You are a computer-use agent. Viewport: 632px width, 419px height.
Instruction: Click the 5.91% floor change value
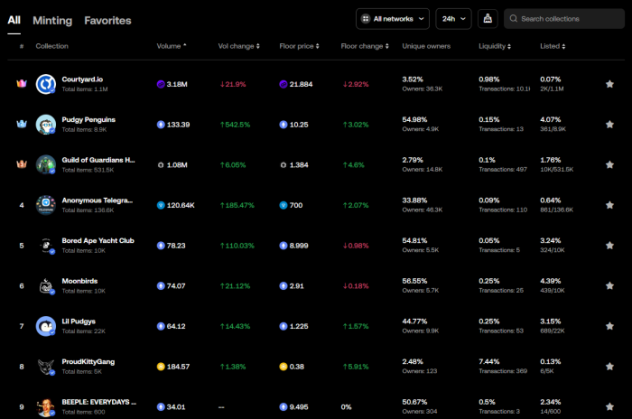click(356, 367)
